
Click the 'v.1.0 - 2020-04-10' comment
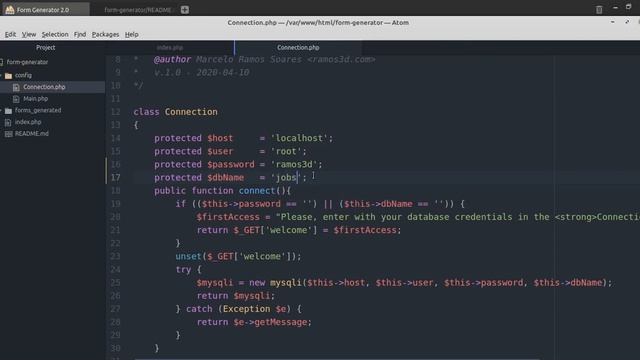[x=202, y=73]
